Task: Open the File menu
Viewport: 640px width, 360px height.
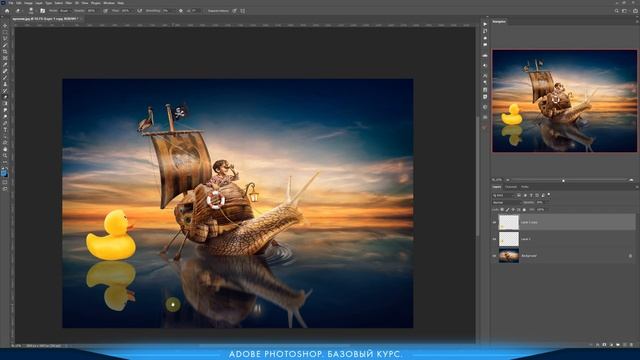Action: pyautogui.click(x=11, y=3)
